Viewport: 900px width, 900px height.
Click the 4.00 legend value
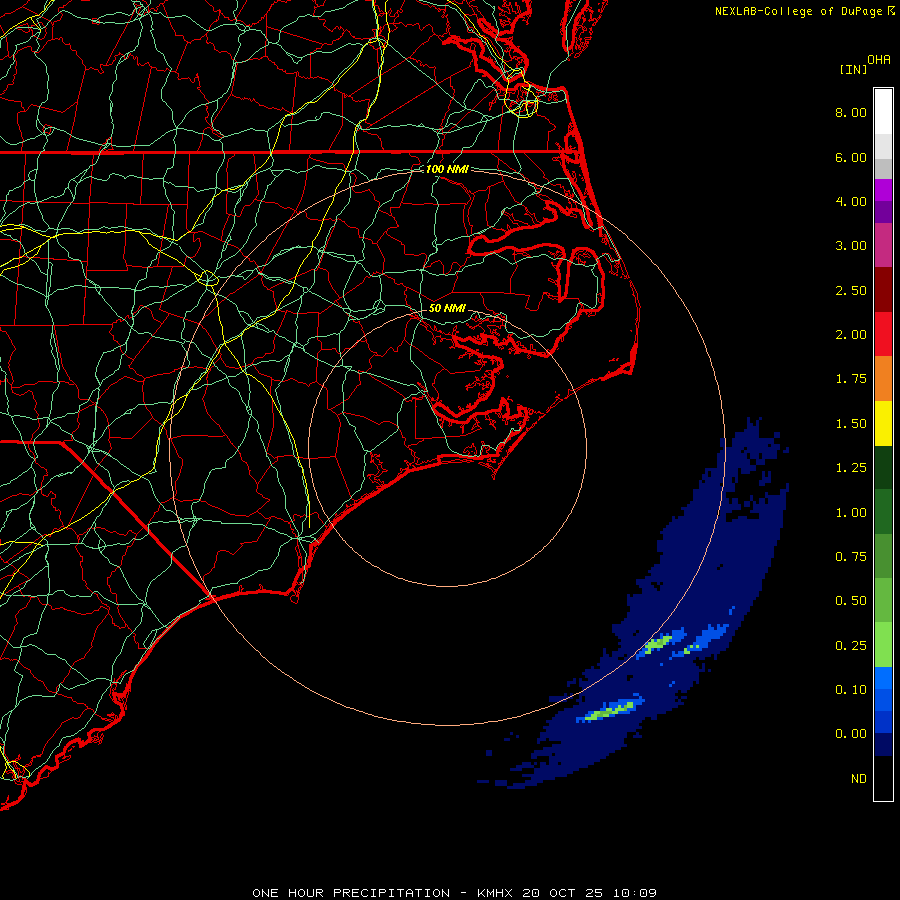pyautogui.click(x=851, y=201)
